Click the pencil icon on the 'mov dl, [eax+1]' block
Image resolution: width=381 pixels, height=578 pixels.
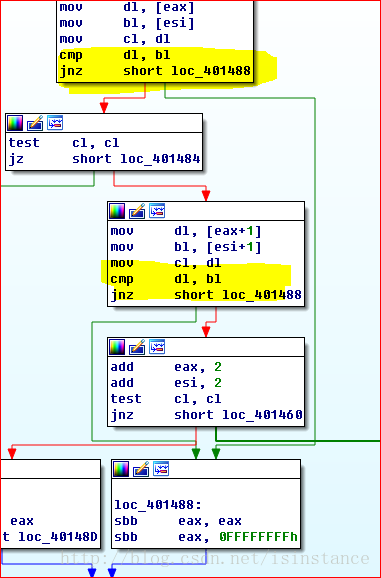137,211
